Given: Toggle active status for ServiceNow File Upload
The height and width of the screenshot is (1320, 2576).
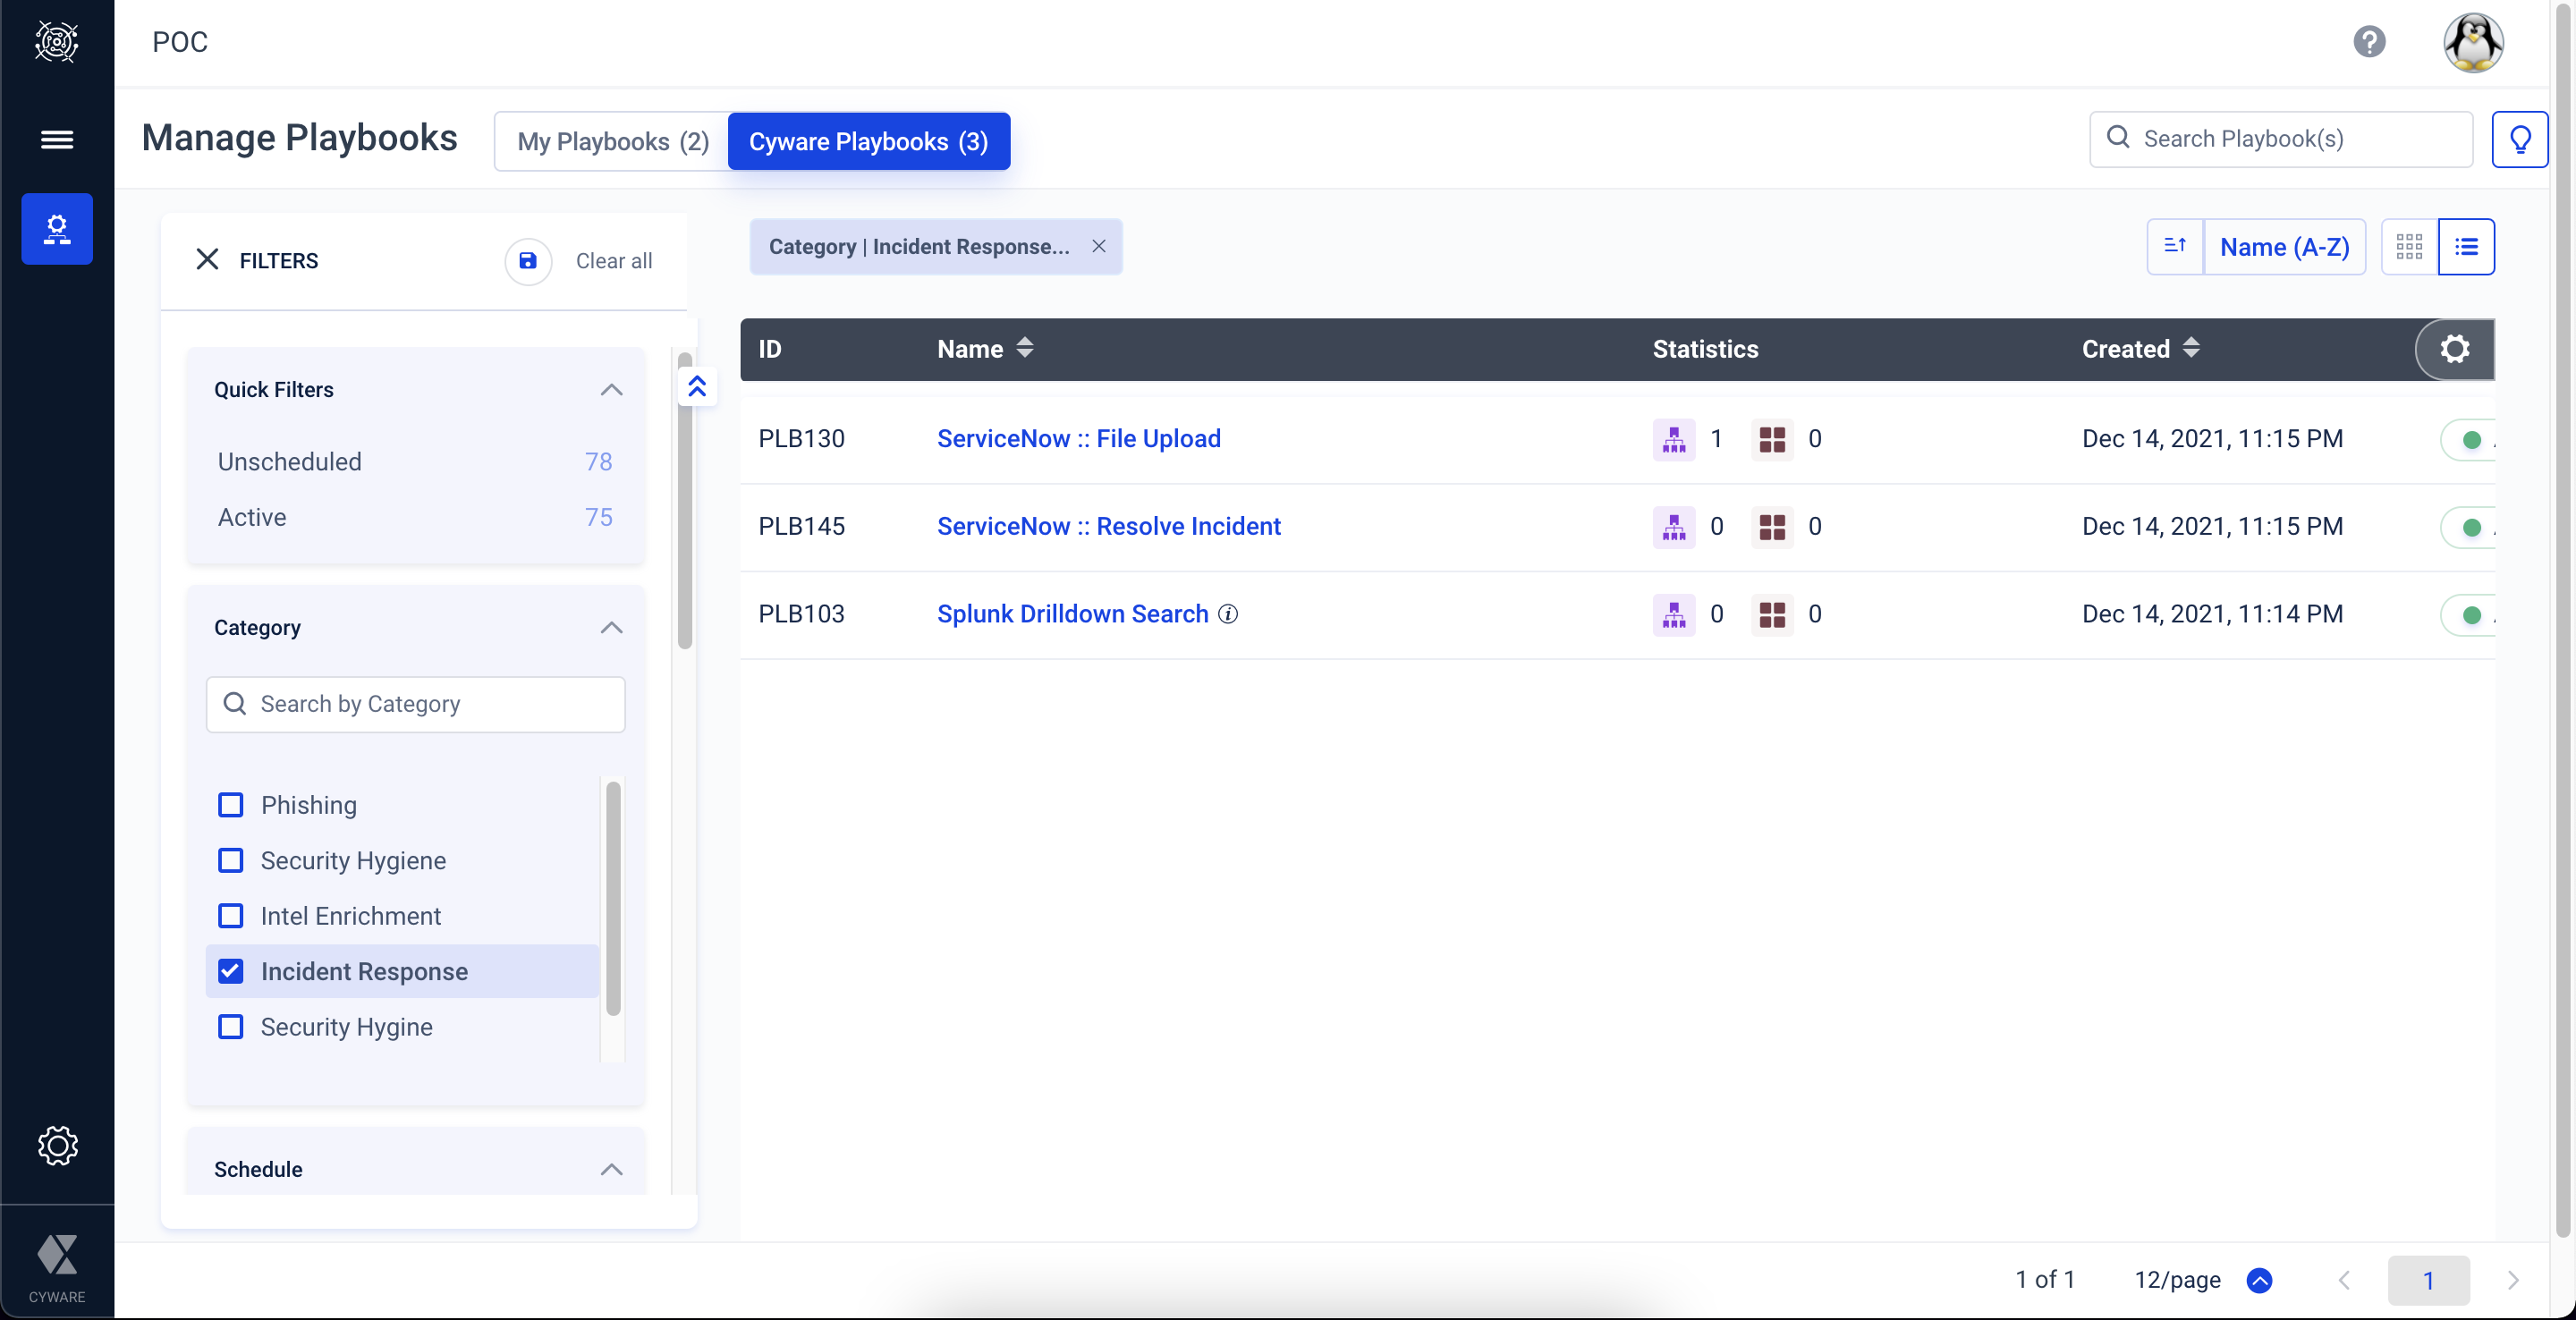Looking at the screenshot, I should 2471,439.
